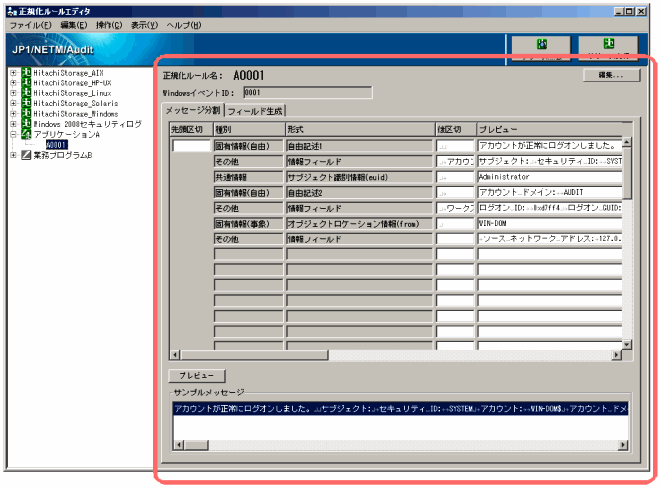The height and width of the screenshot is (488, 660).
Task: Collapse the アプリケーションA tree node
Action: (12, 134)
